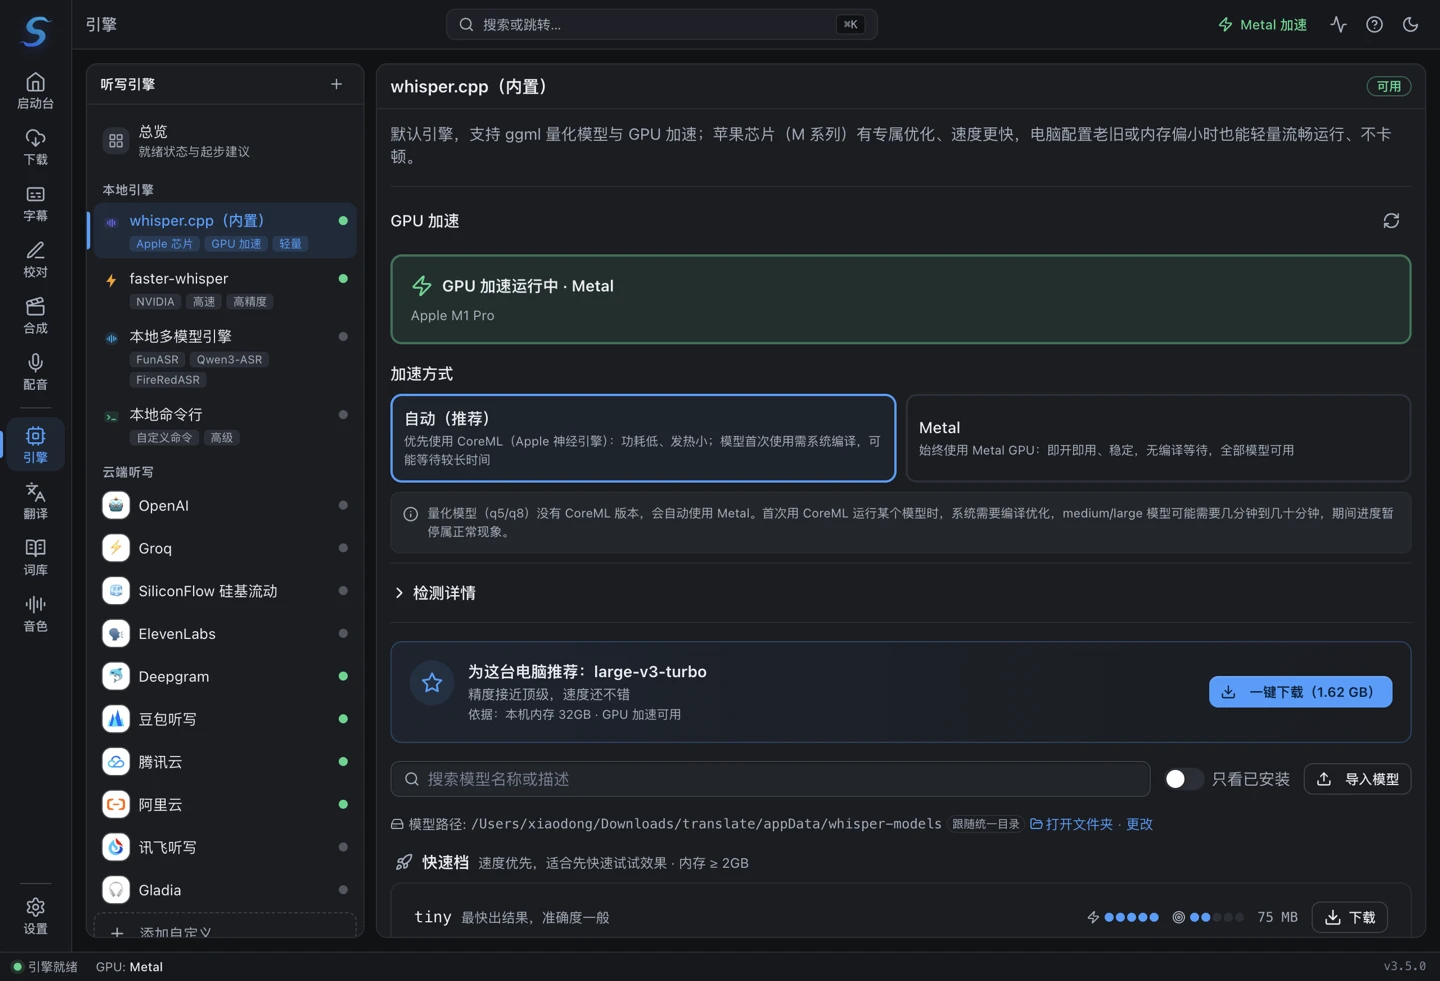This screenshot has width=1440, height=981.
Task: Select the 引擎 engine sidebar item
Action: [x=35, y=444]
